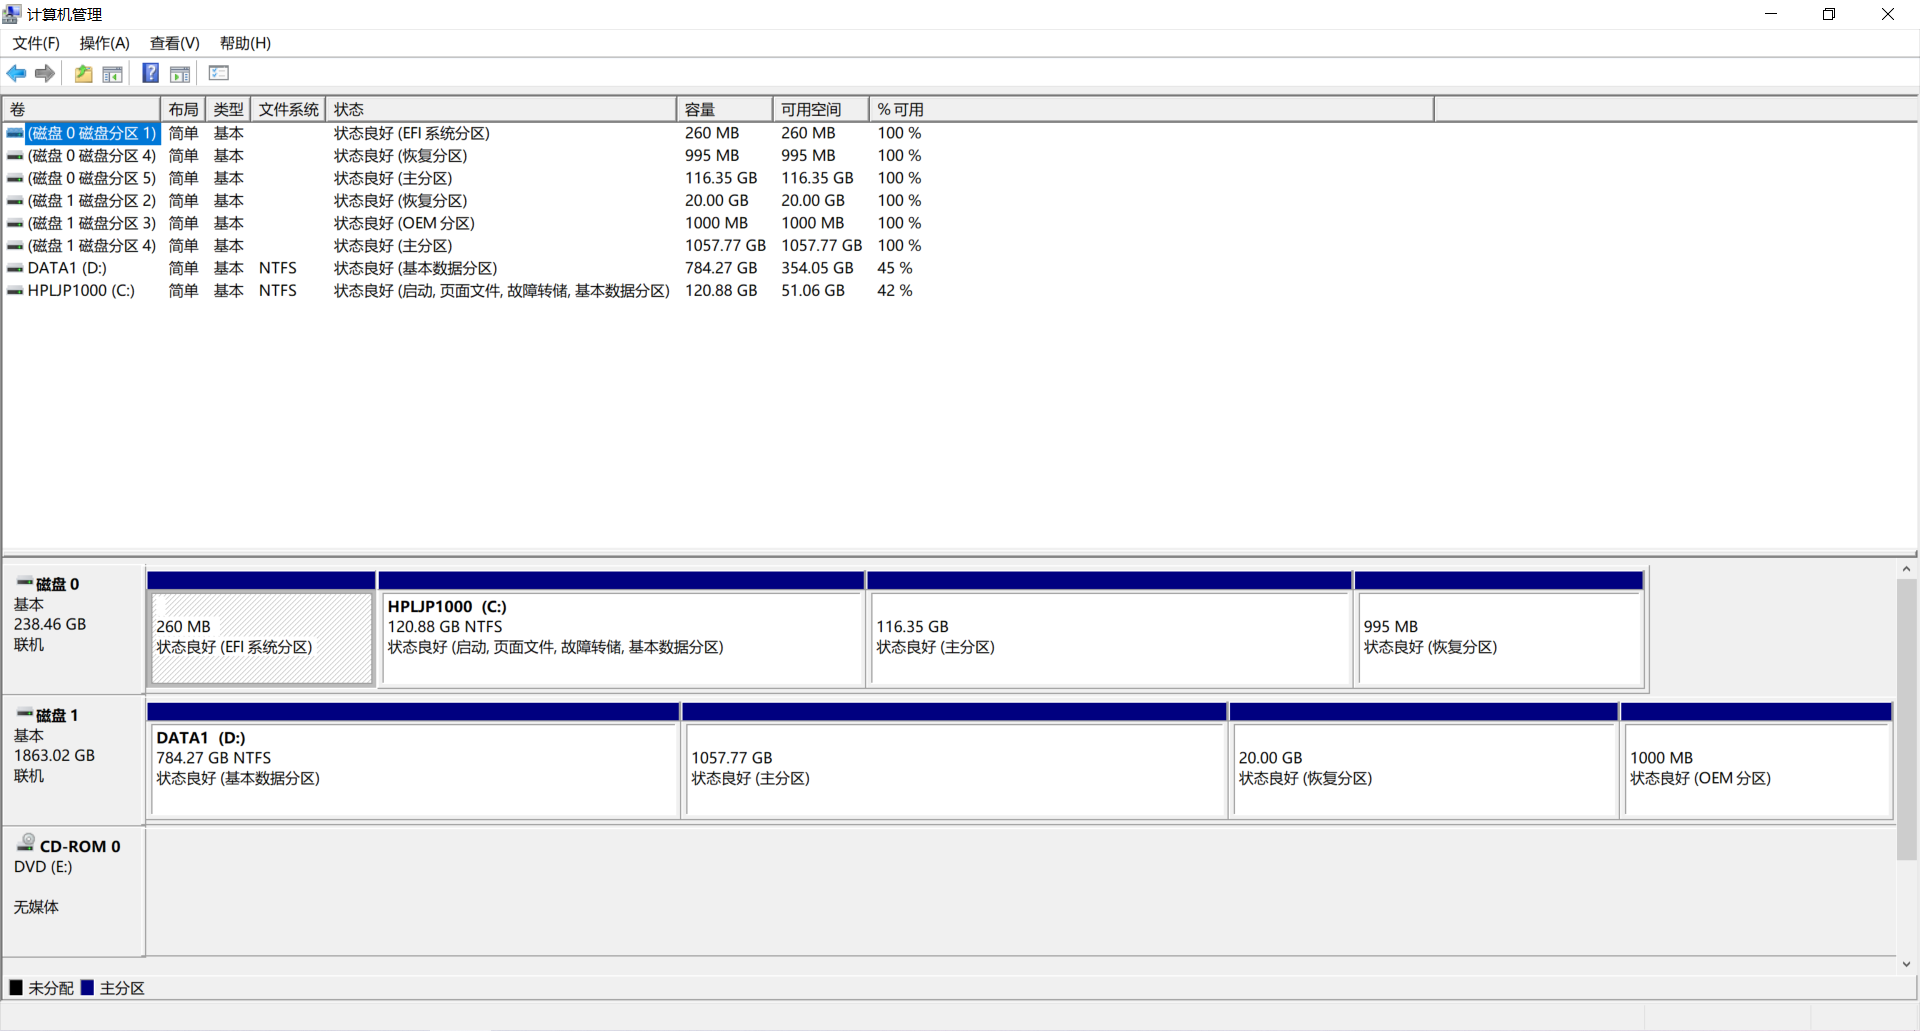Toggle the Show/Hide Console Tree icon

coord(113,73)
